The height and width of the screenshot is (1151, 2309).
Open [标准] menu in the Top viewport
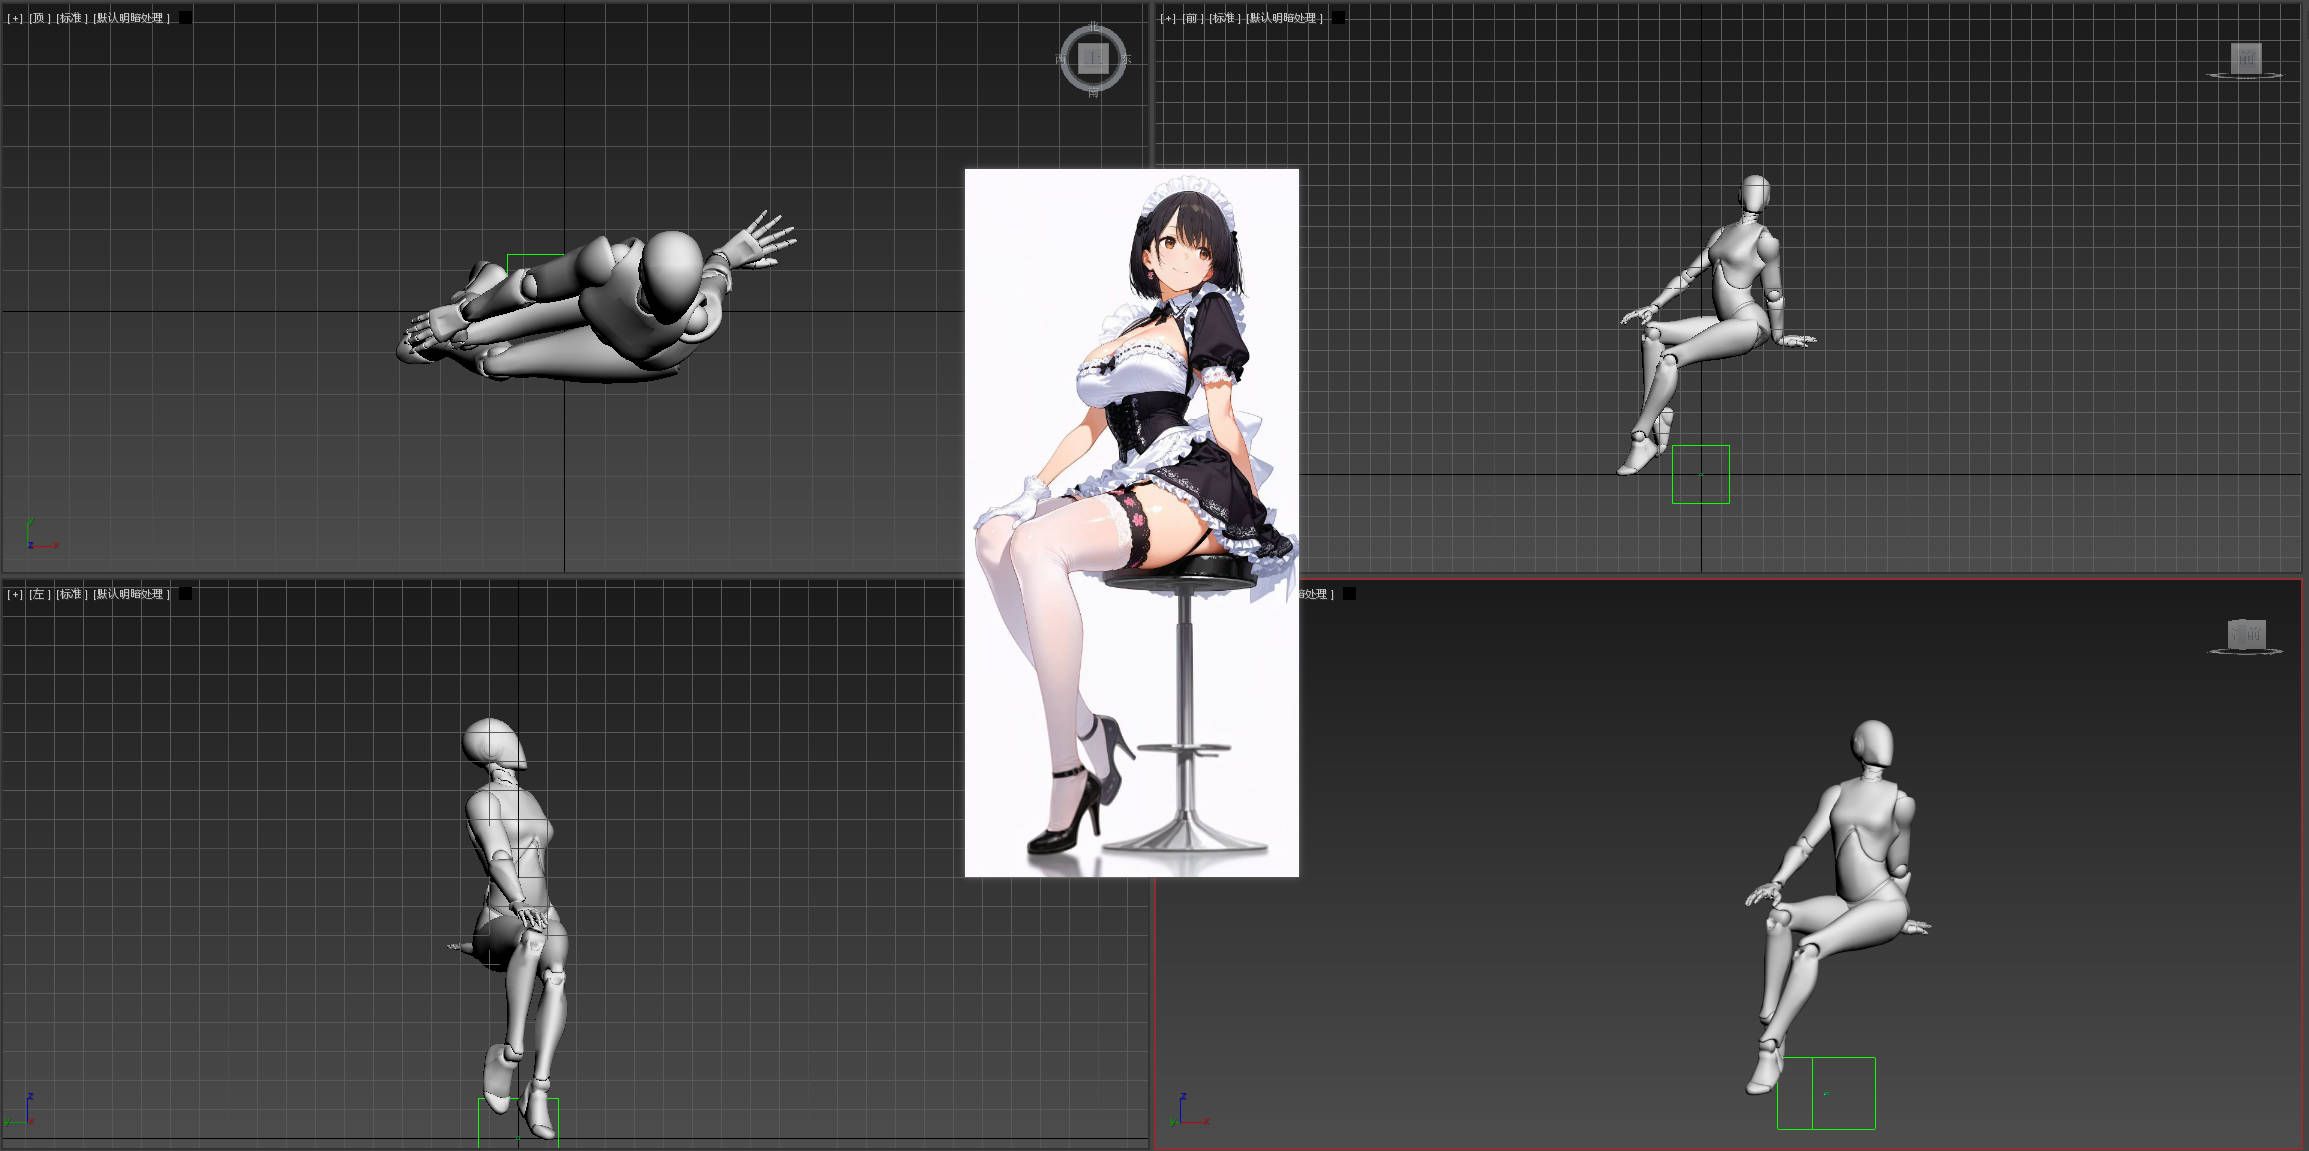coord(72,18)
